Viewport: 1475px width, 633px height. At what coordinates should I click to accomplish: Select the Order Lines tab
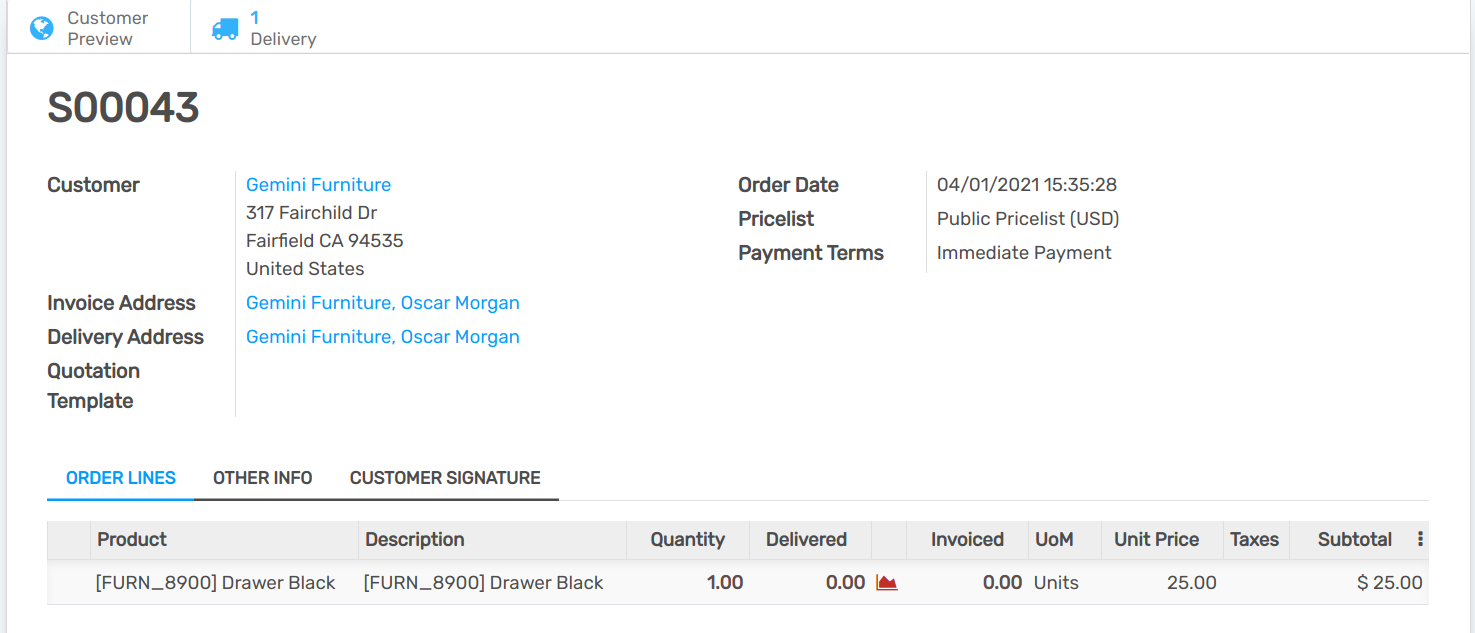(x=121, y=478)
